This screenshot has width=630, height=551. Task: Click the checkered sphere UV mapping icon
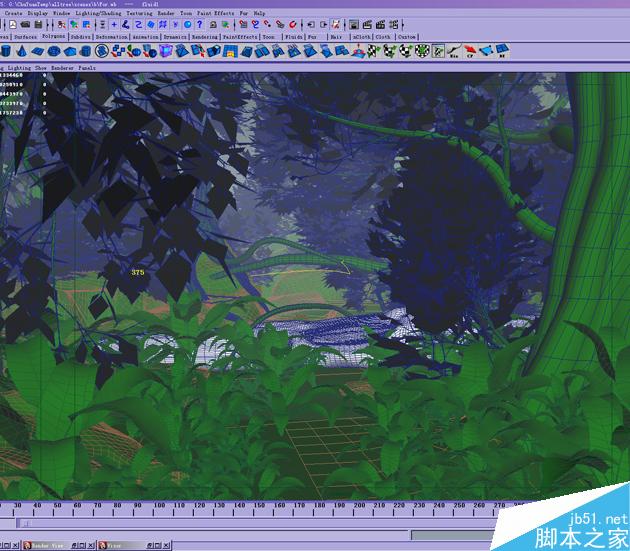[x=406, y=51]
